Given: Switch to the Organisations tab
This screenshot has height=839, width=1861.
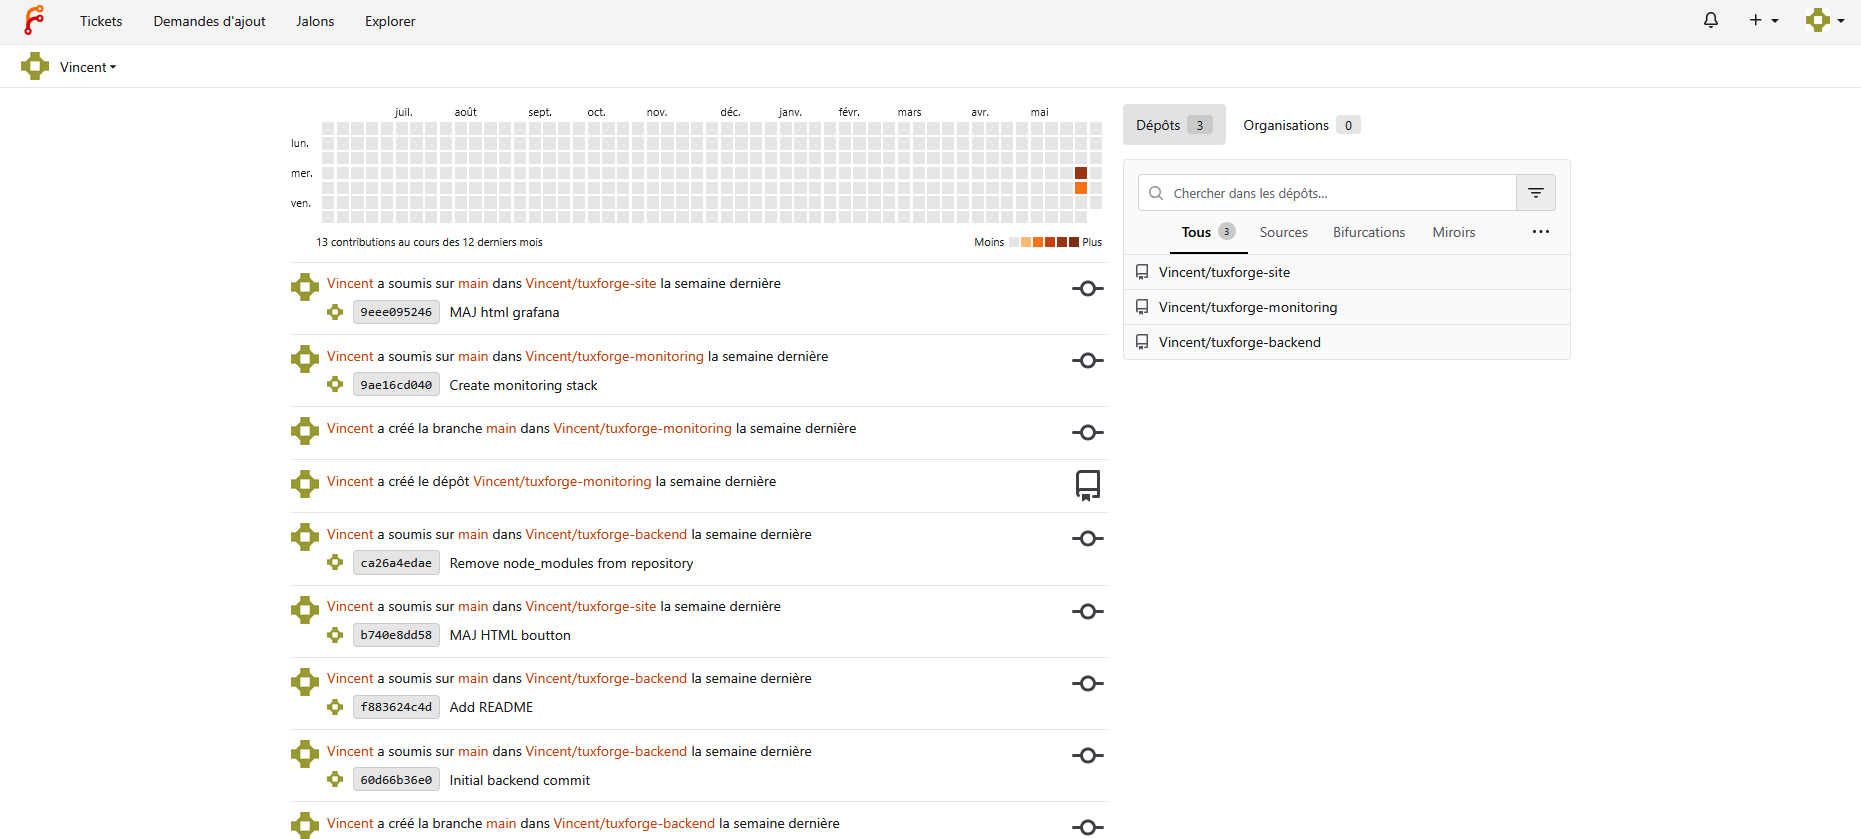Looking at the screenshot, I should pos(1300,125).
